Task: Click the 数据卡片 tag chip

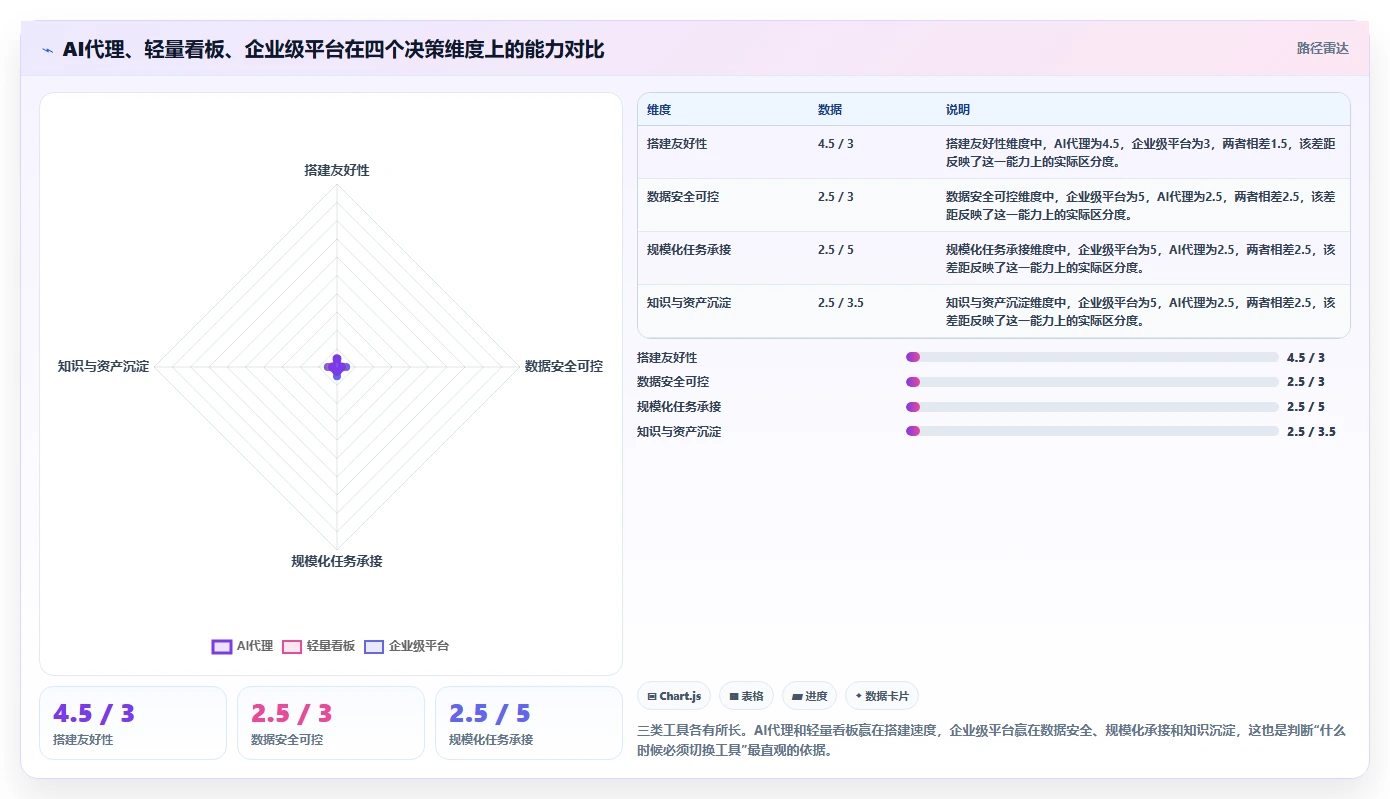Action: click(x=881, y=696)
